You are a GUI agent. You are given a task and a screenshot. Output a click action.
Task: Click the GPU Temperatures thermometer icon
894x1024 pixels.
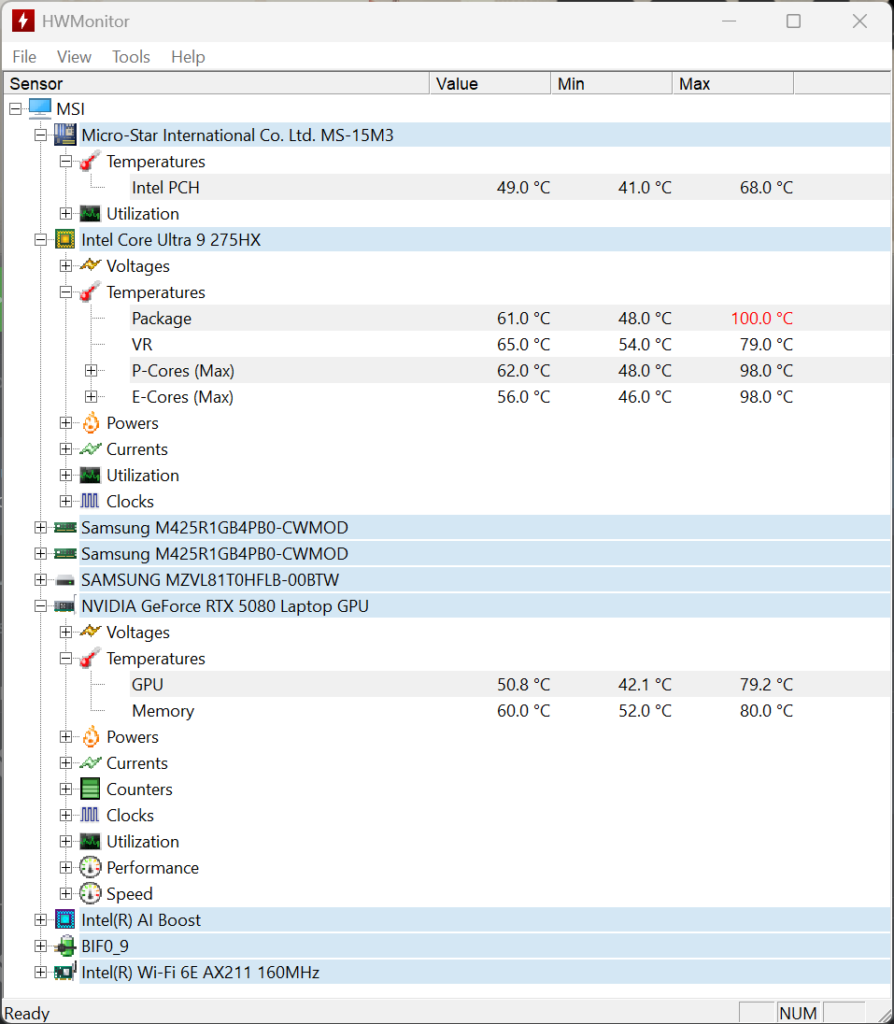(x=90, y=658)
